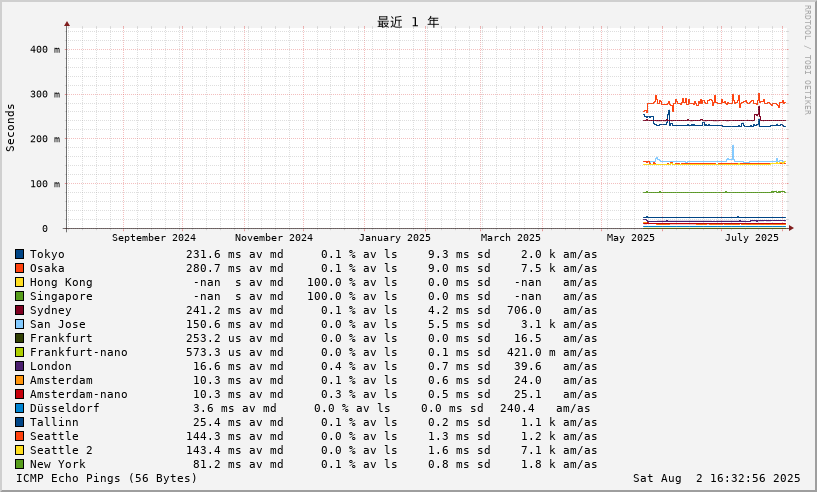Click Sydney's '241.2 ms' median value
The height and width of the screenshot is (492, 817).
pyautogui.click(x=214, y=311)
